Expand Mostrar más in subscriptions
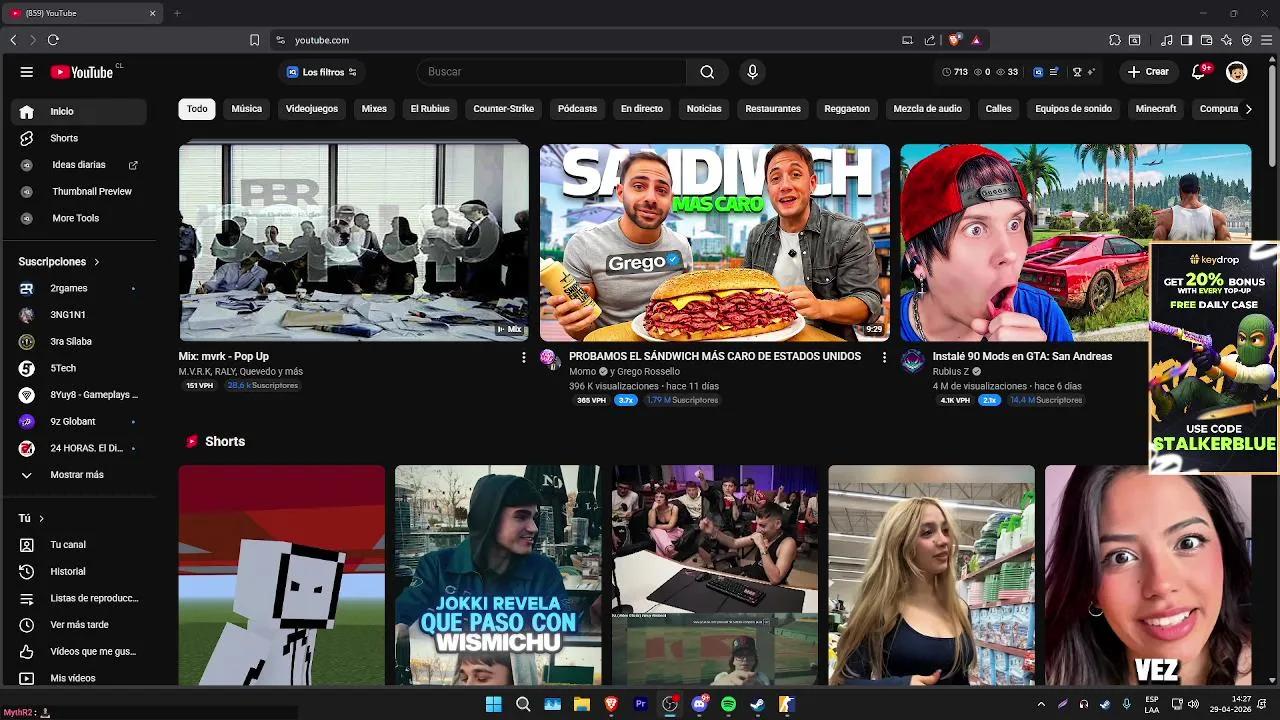The height and width of the screenshot is (720, 1280). [x=75, y=475]
